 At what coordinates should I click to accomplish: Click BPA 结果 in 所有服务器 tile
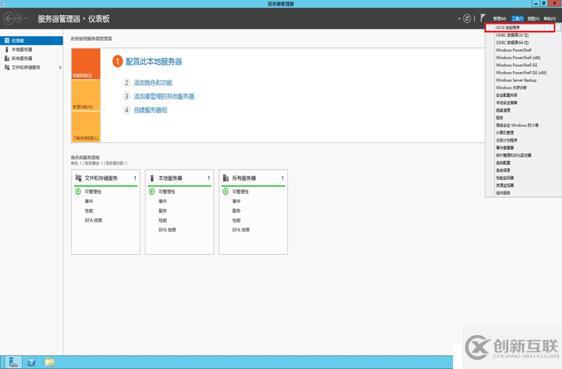(x=240, y=230)
